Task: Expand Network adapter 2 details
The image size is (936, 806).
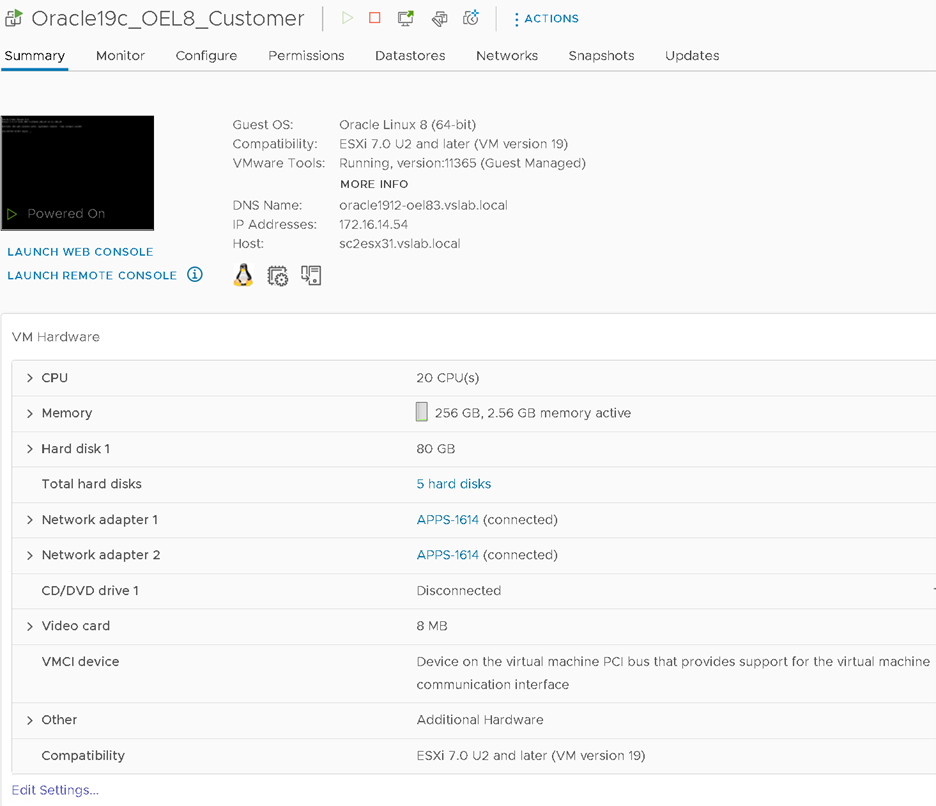Action: [30, 555]
